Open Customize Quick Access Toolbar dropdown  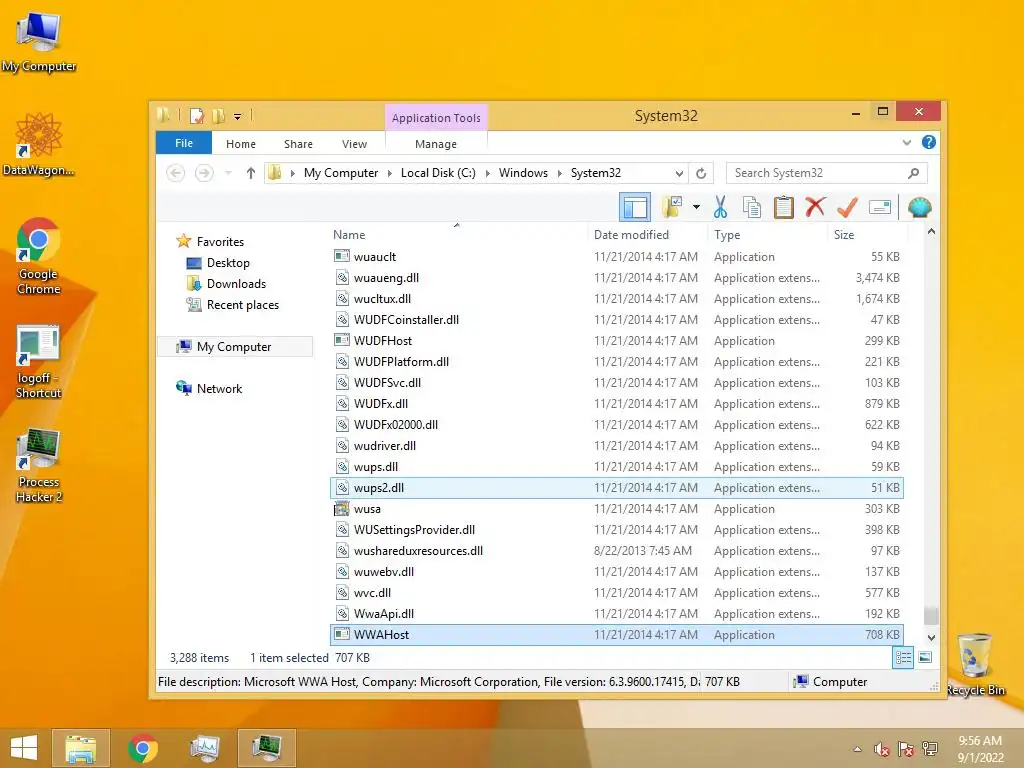(x=238, y=117)
